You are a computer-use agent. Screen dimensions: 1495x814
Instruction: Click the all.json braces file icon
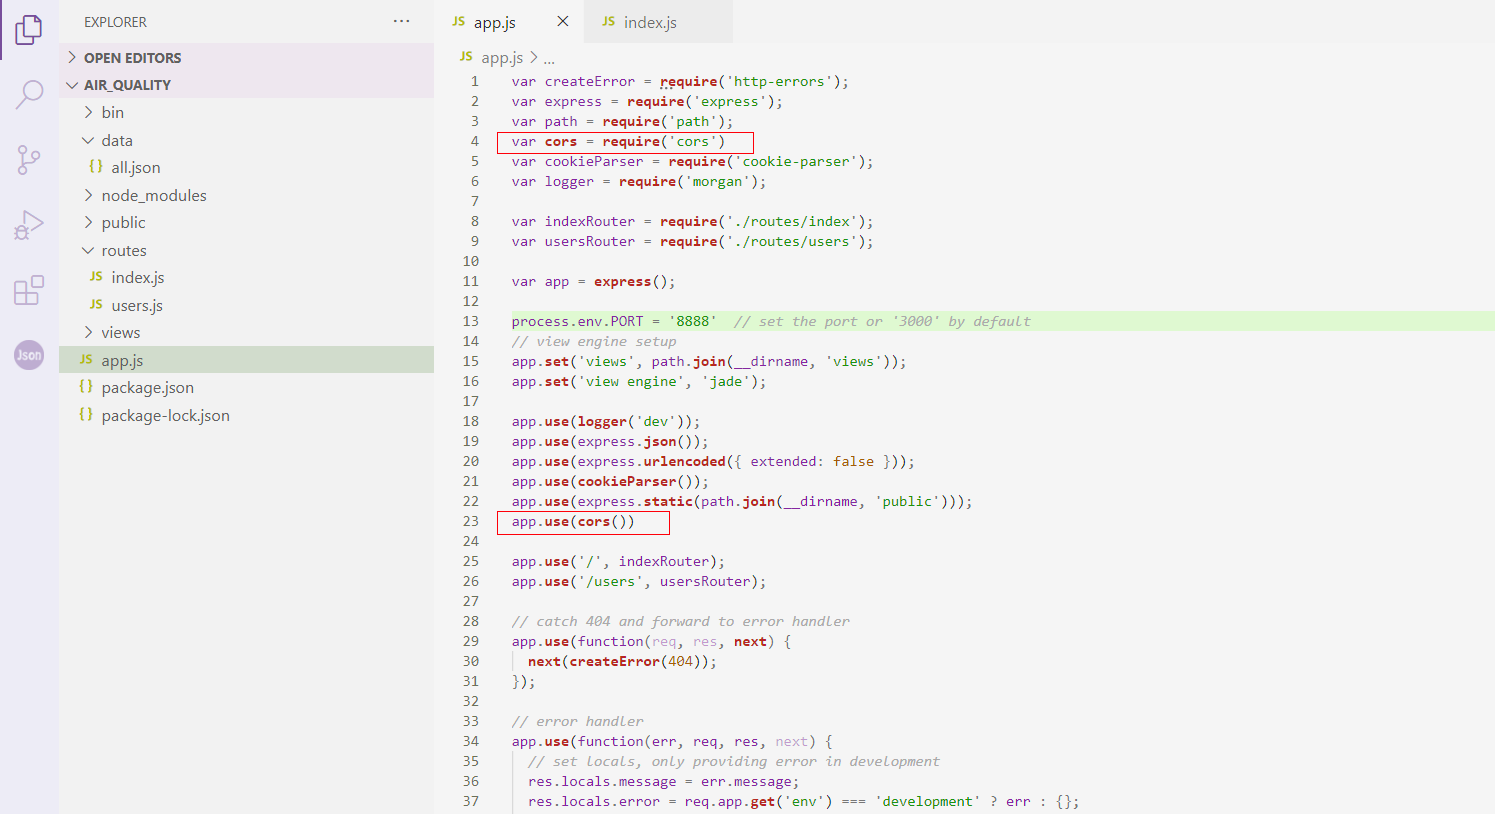click(96, 167)
